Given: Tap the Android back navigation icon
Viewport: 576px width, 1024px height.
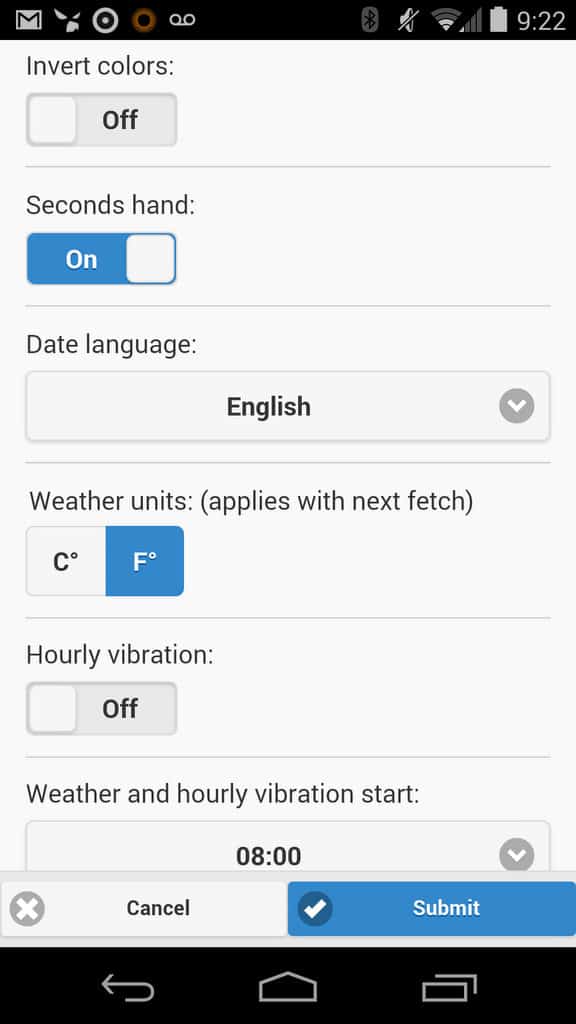Looking at the screenshot, I should [128, 986].
